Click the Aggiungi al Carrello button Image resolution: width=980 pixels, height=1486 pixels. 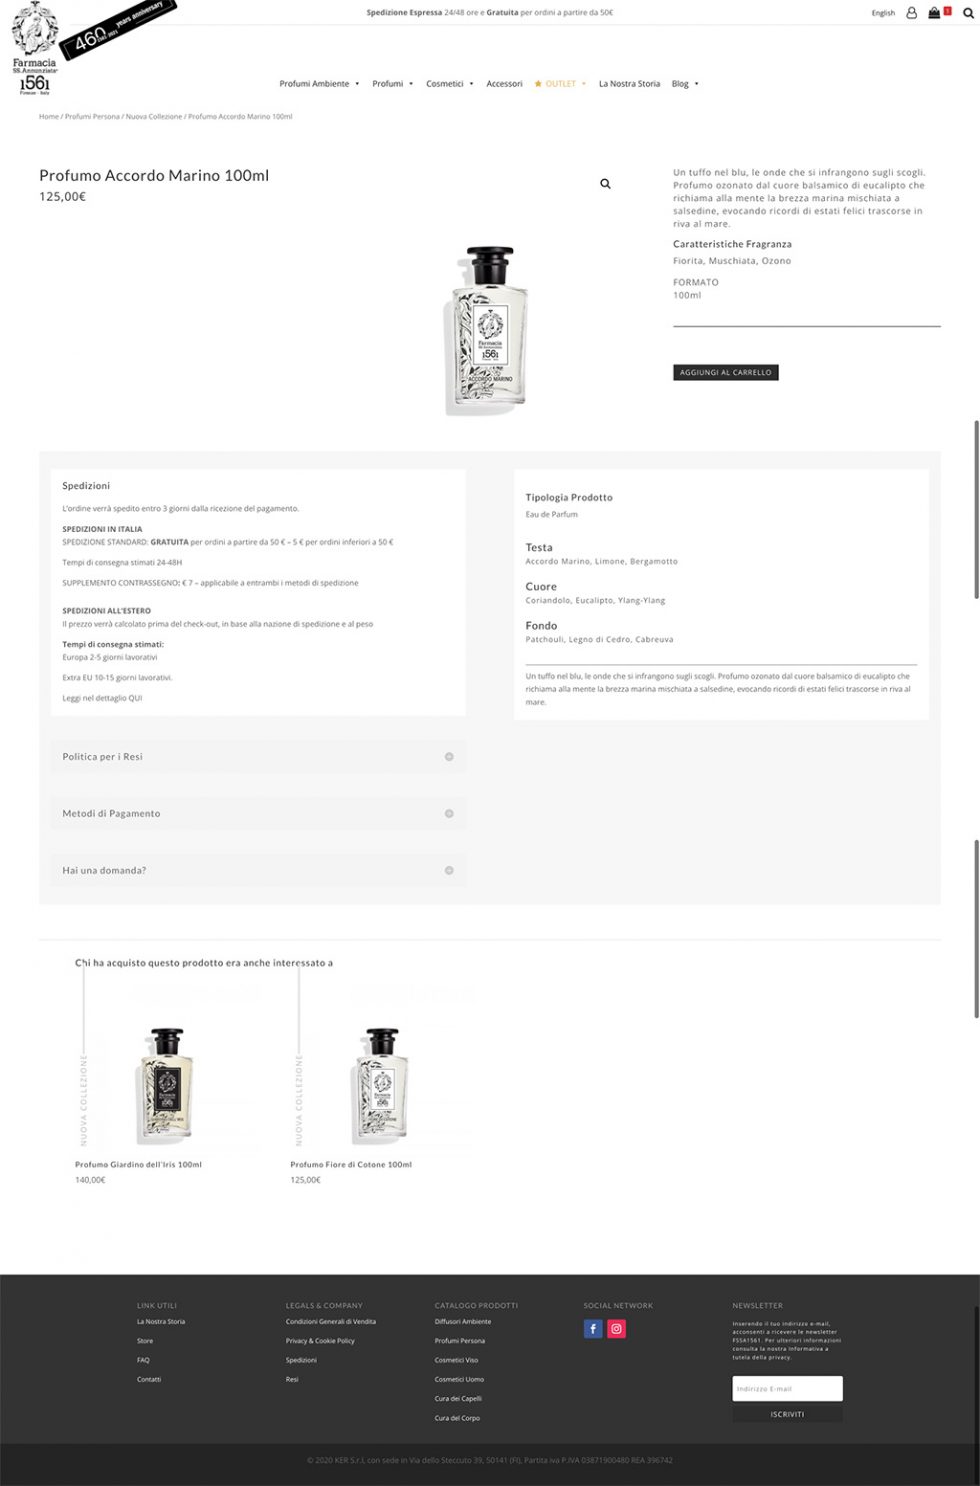[x=726, y=372]
